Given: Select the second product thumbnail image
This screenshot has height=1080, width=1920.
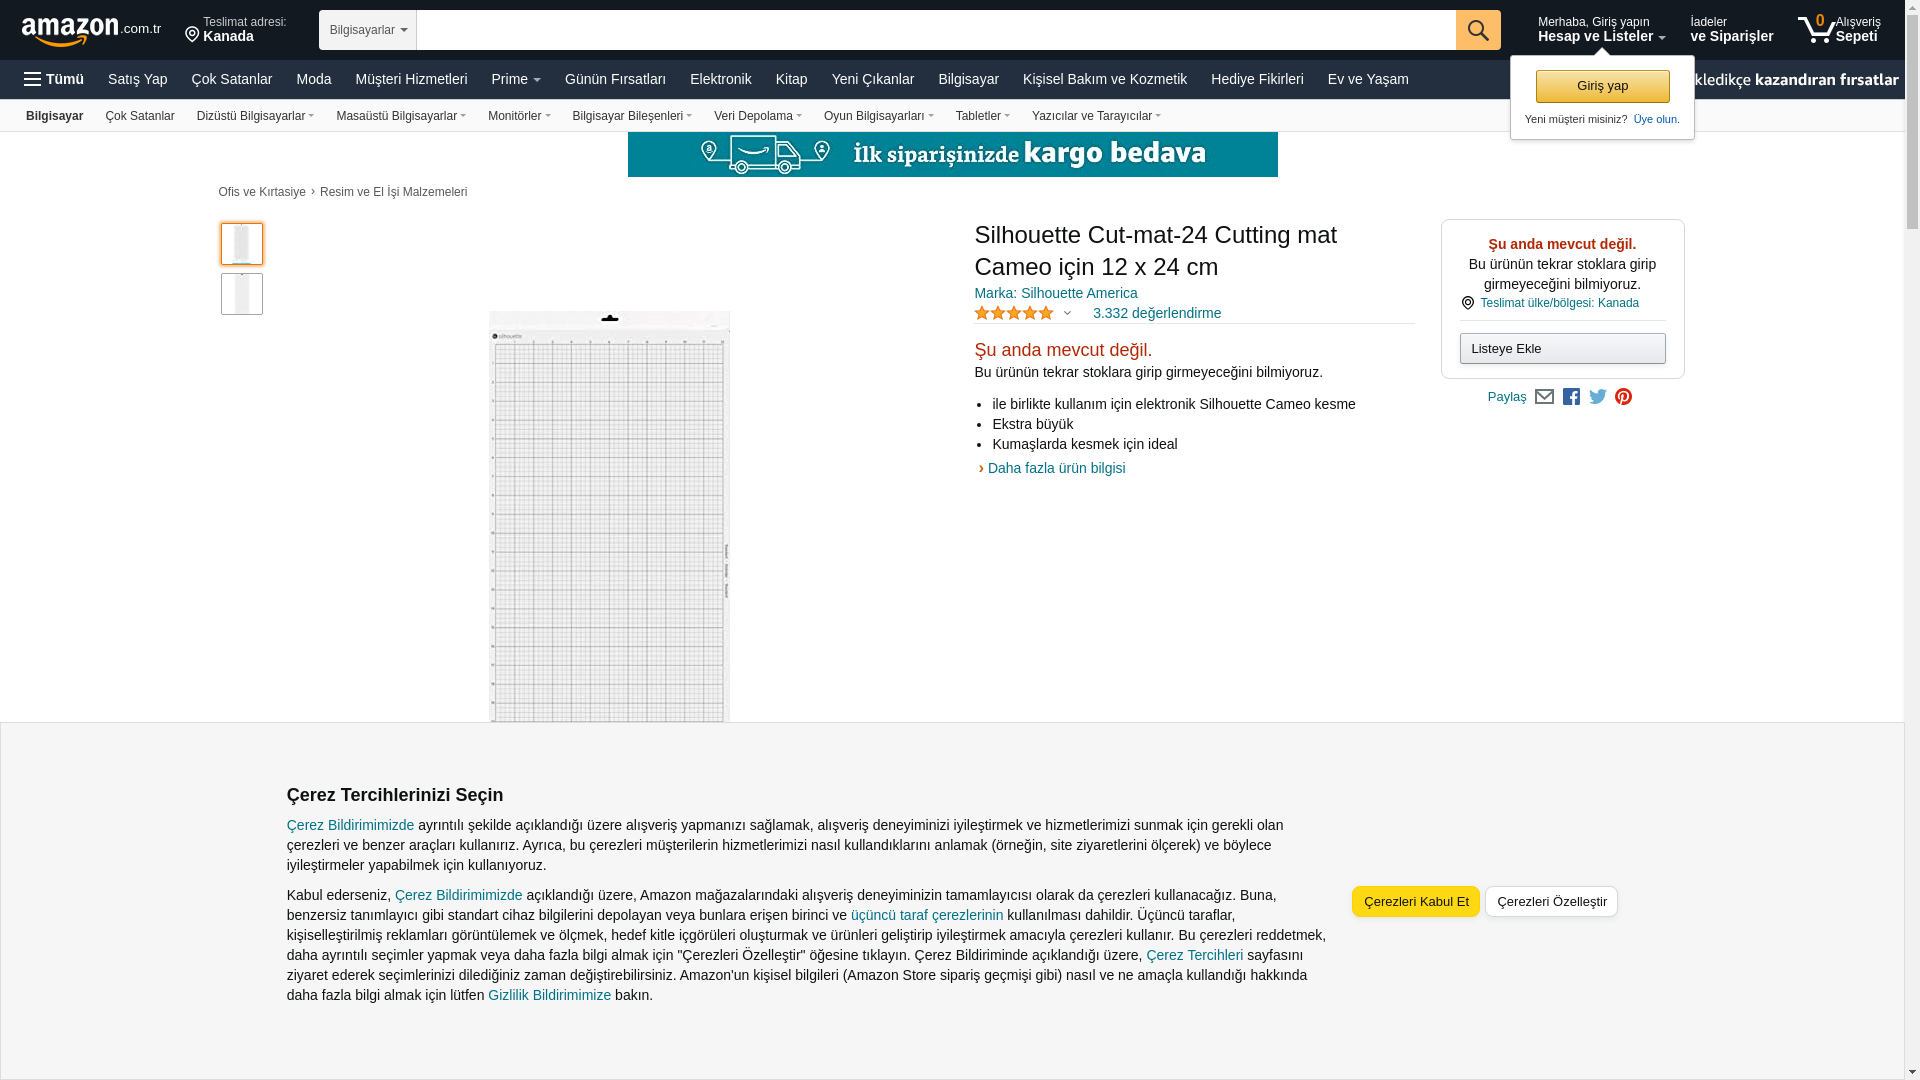Looking at the screenshot, I should [242, 294].
